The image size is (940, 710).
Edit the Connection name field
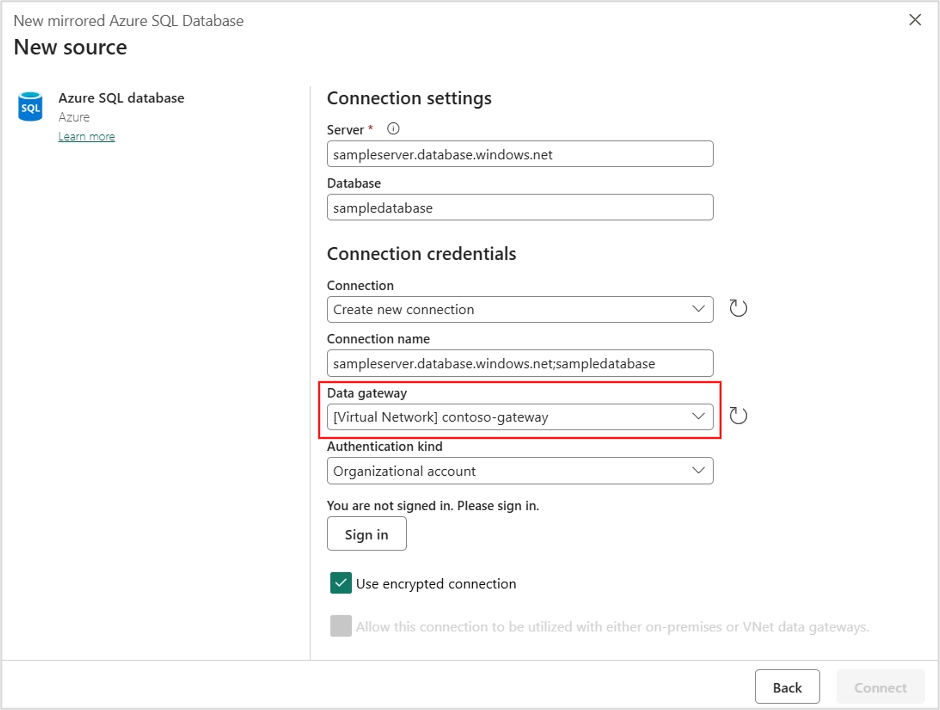[520, 363]
